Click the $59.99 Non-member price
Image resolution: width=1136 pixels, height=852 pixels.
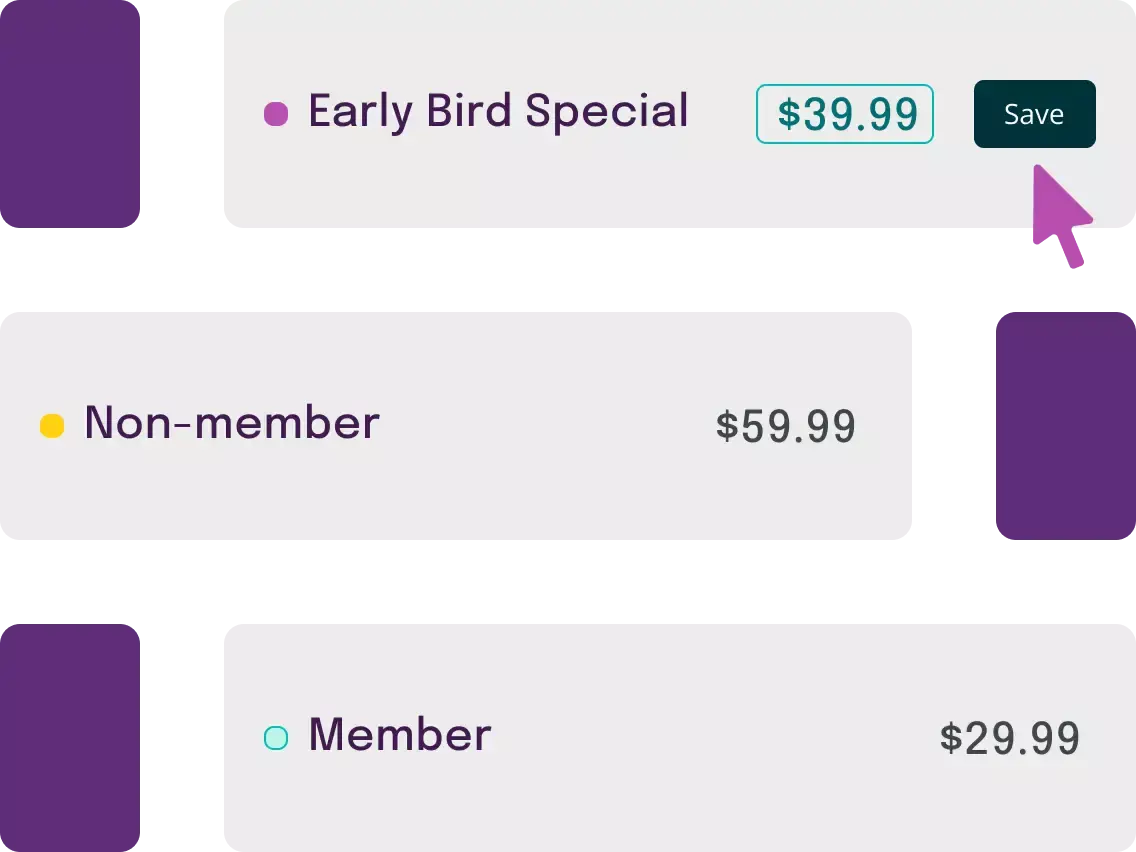[786, 427]
